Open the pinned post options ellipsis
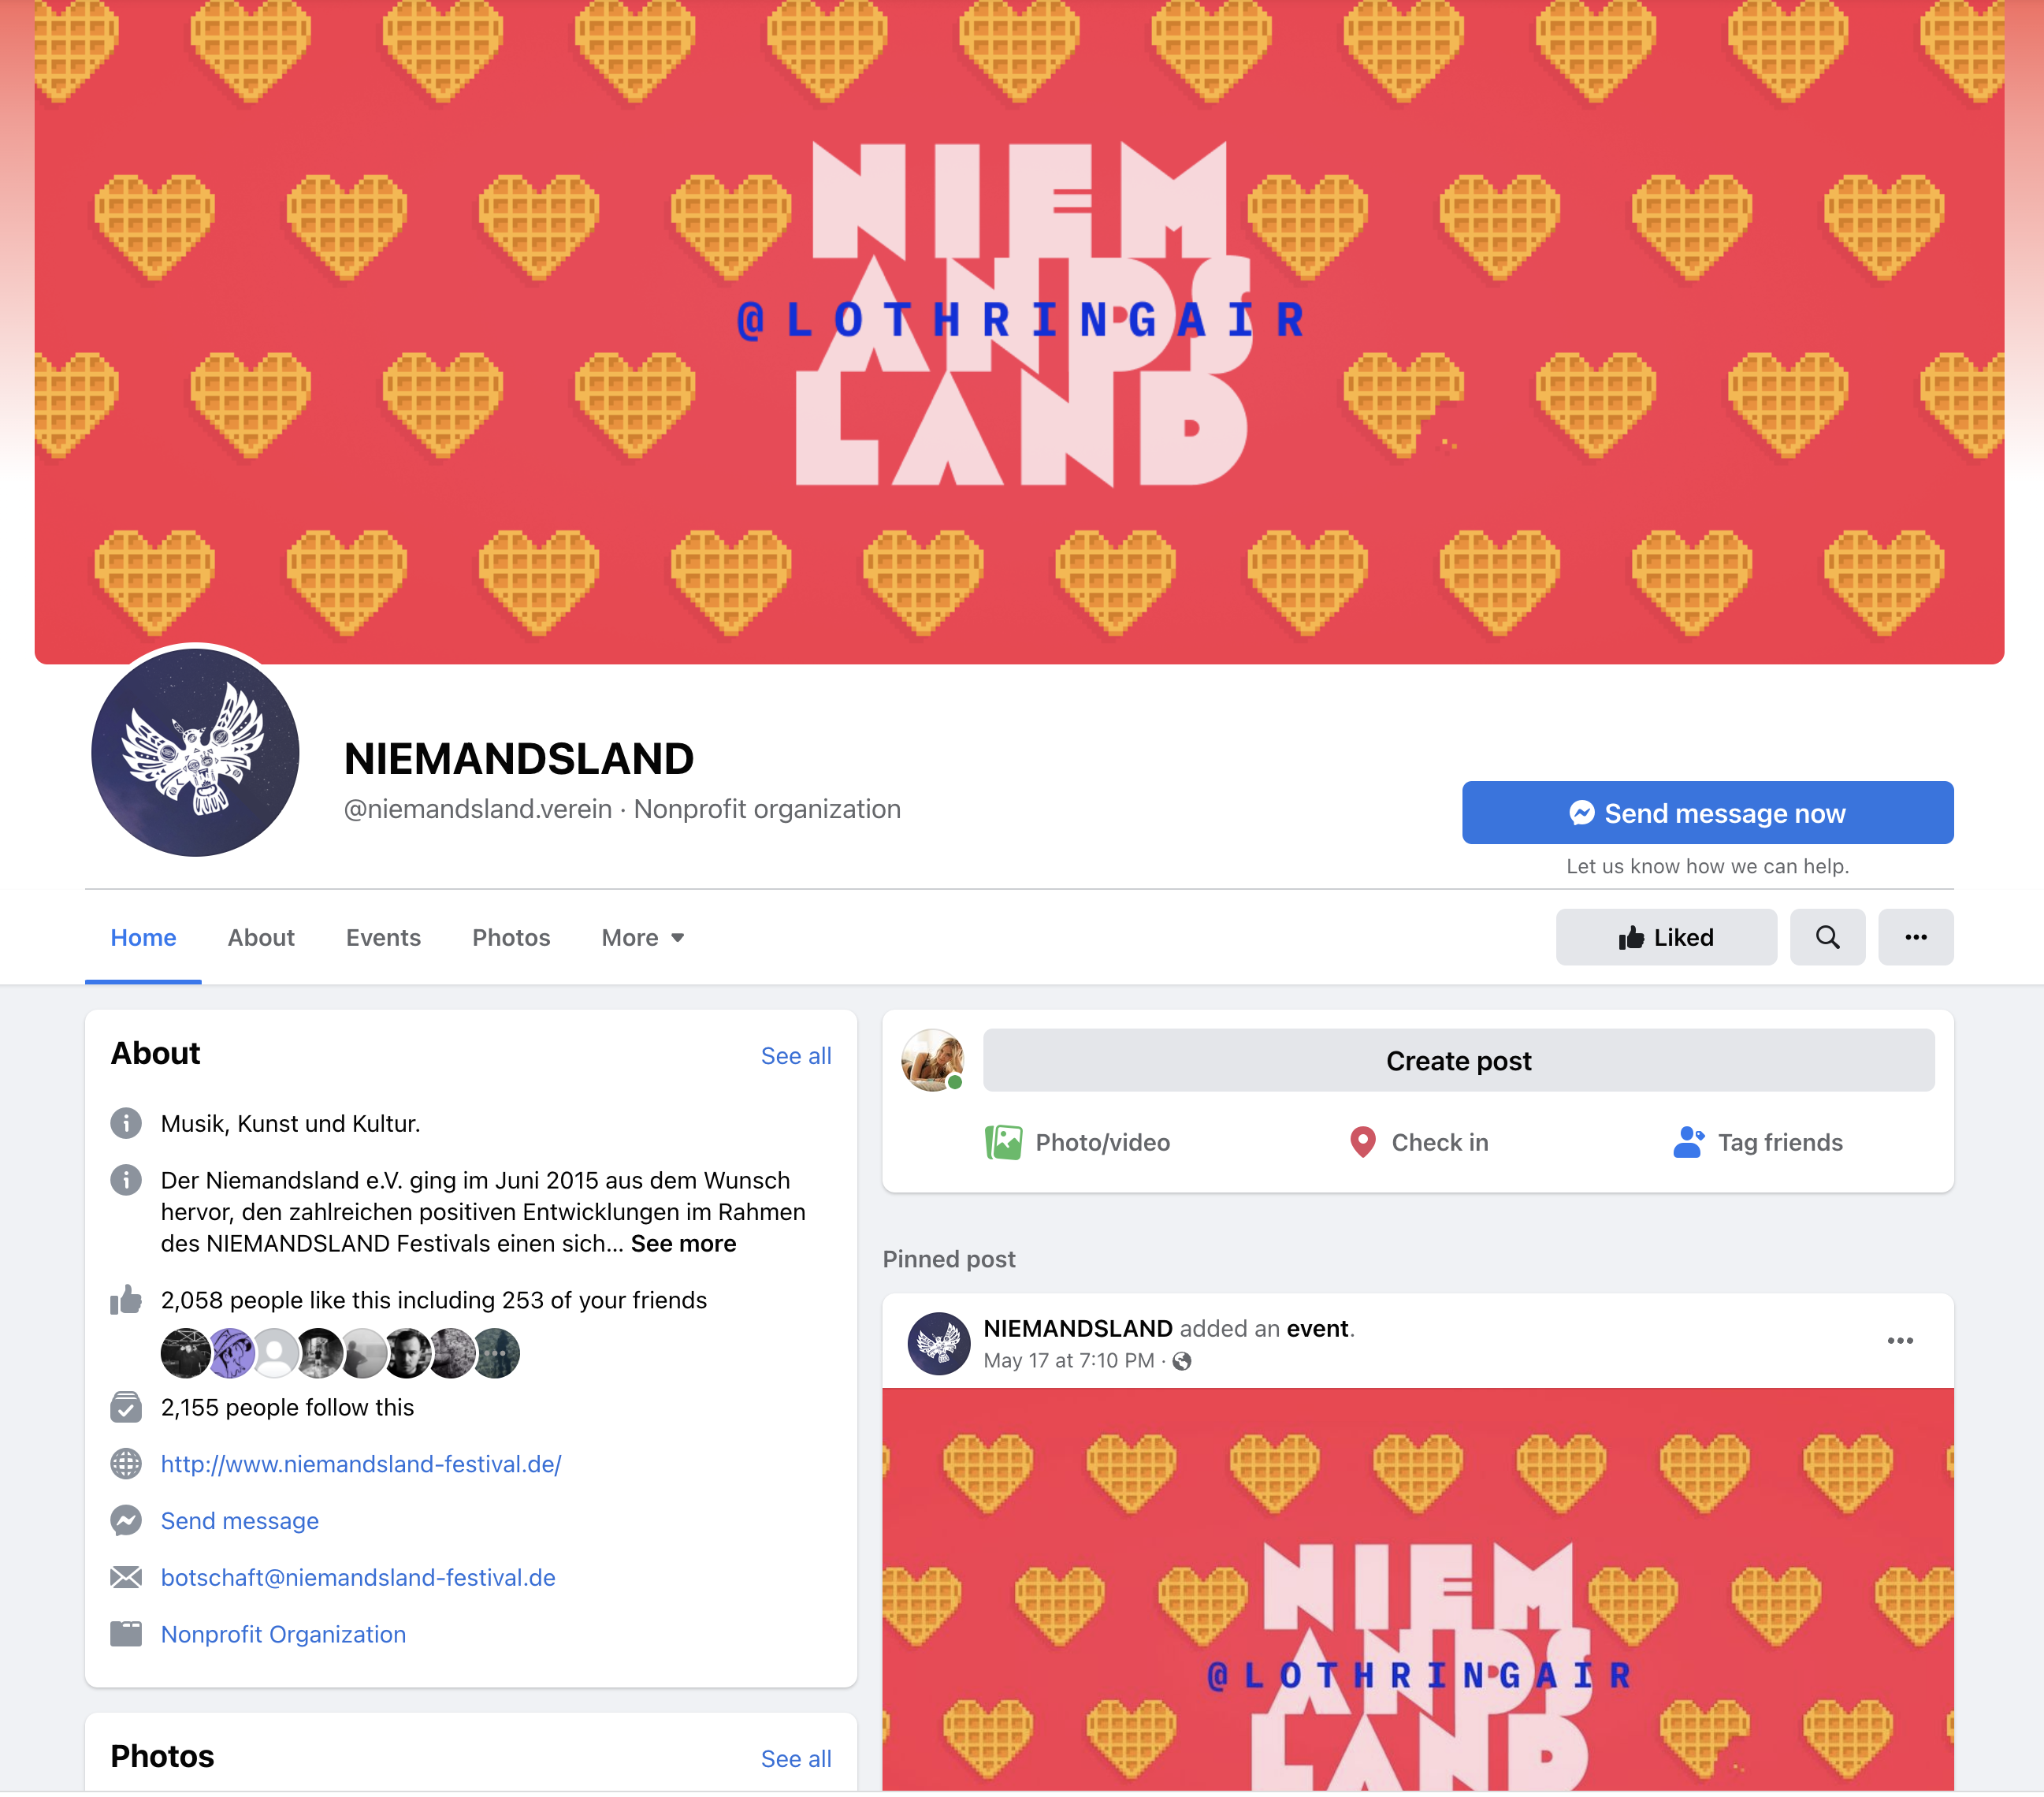 pyautogui.click(x=1900, y=1341)
